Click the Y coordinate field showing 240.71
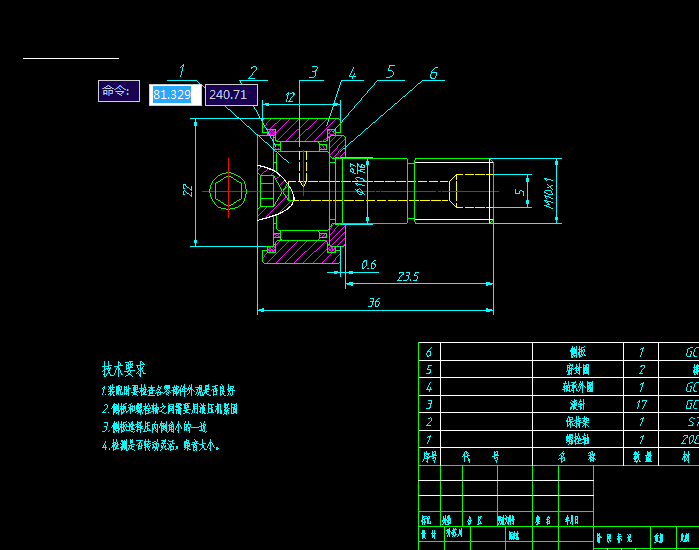 coord(231,95)
